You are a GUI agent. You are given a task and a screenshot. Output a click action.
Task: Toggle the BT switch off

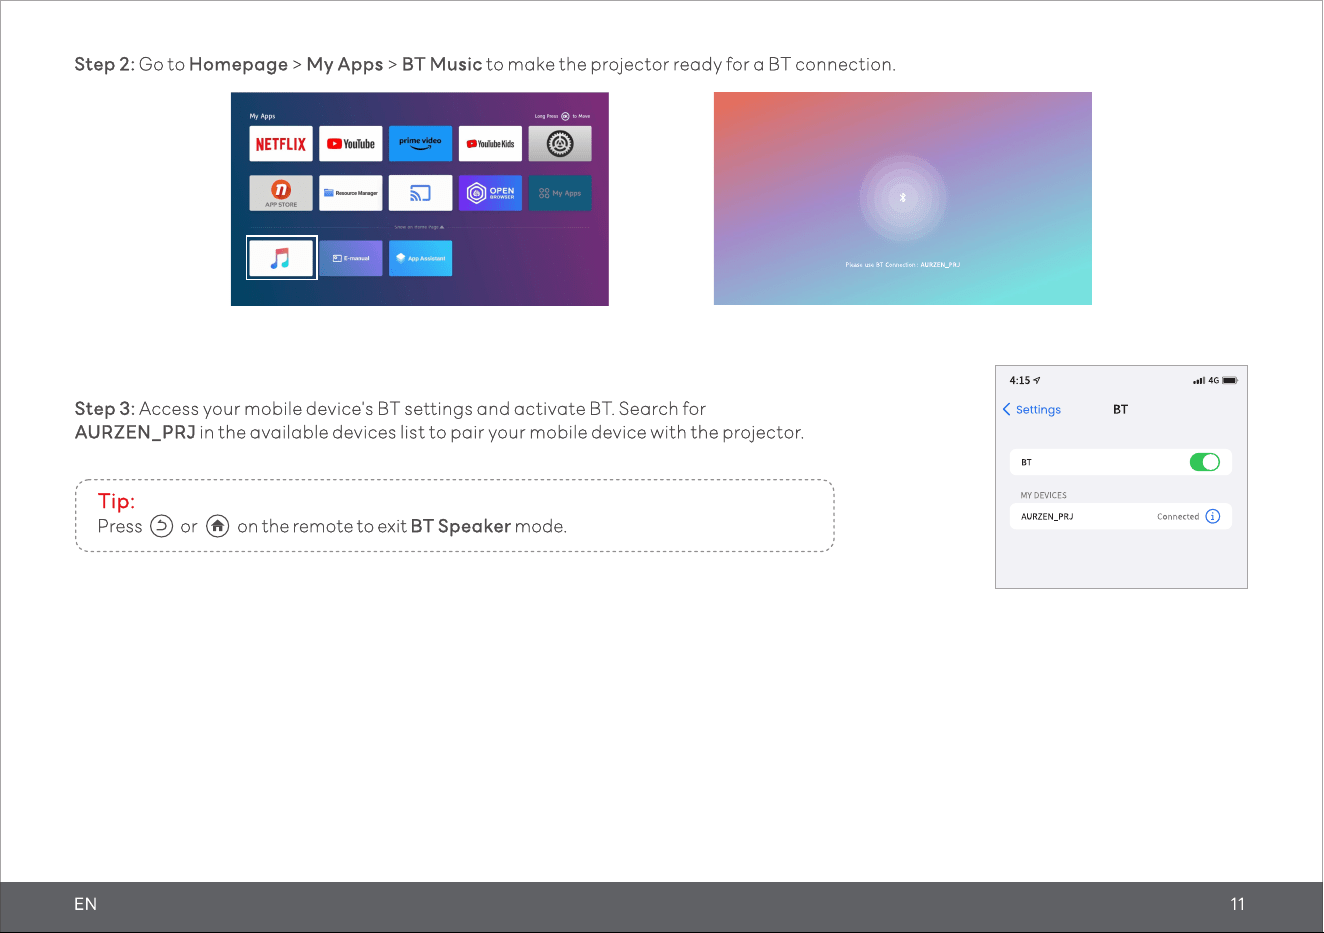(1204, 462)
